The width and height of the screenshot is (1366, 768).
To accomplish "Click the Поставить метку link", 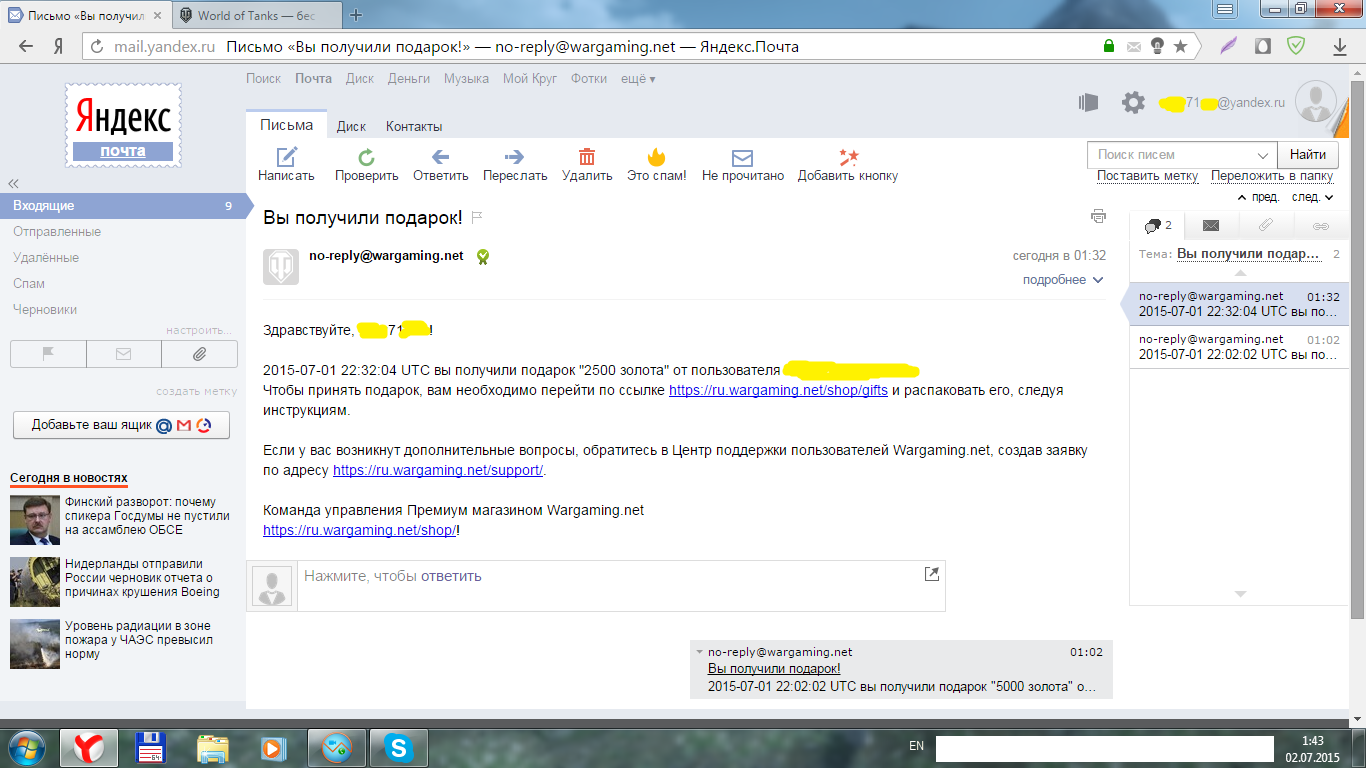I will click(x=1147, y=176).
